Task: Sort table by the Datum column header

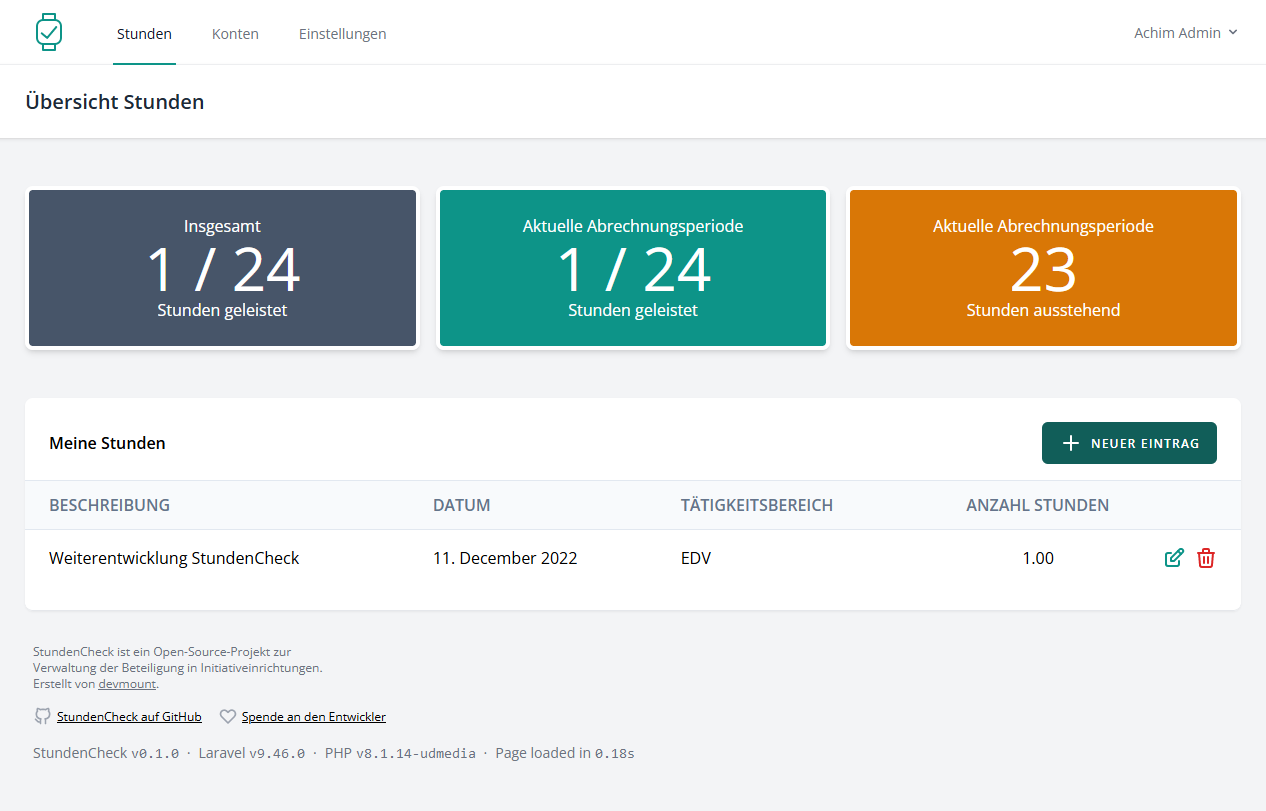Action: click(461, 505)
